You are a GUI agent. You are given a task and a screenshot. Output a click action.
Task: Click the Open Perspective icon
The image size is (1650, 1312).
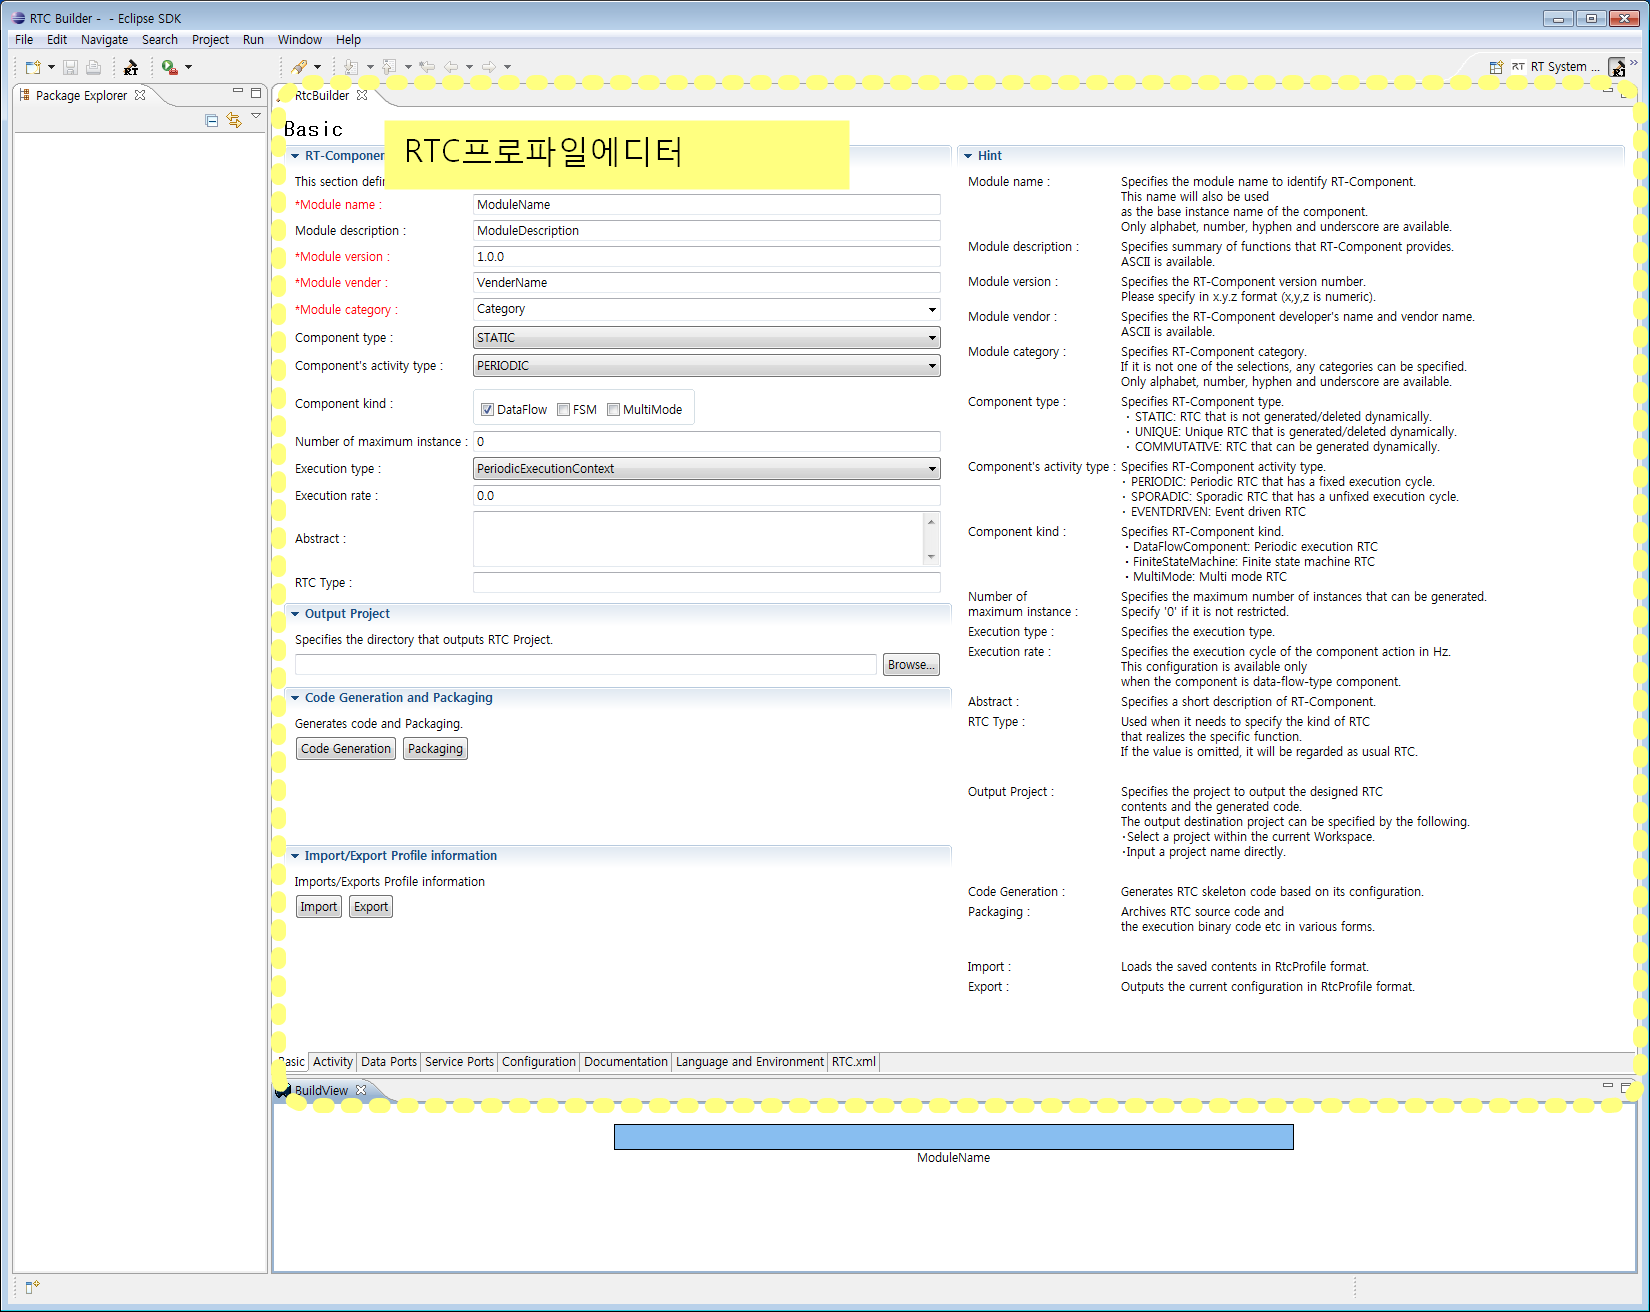(x=1496, y=67)
